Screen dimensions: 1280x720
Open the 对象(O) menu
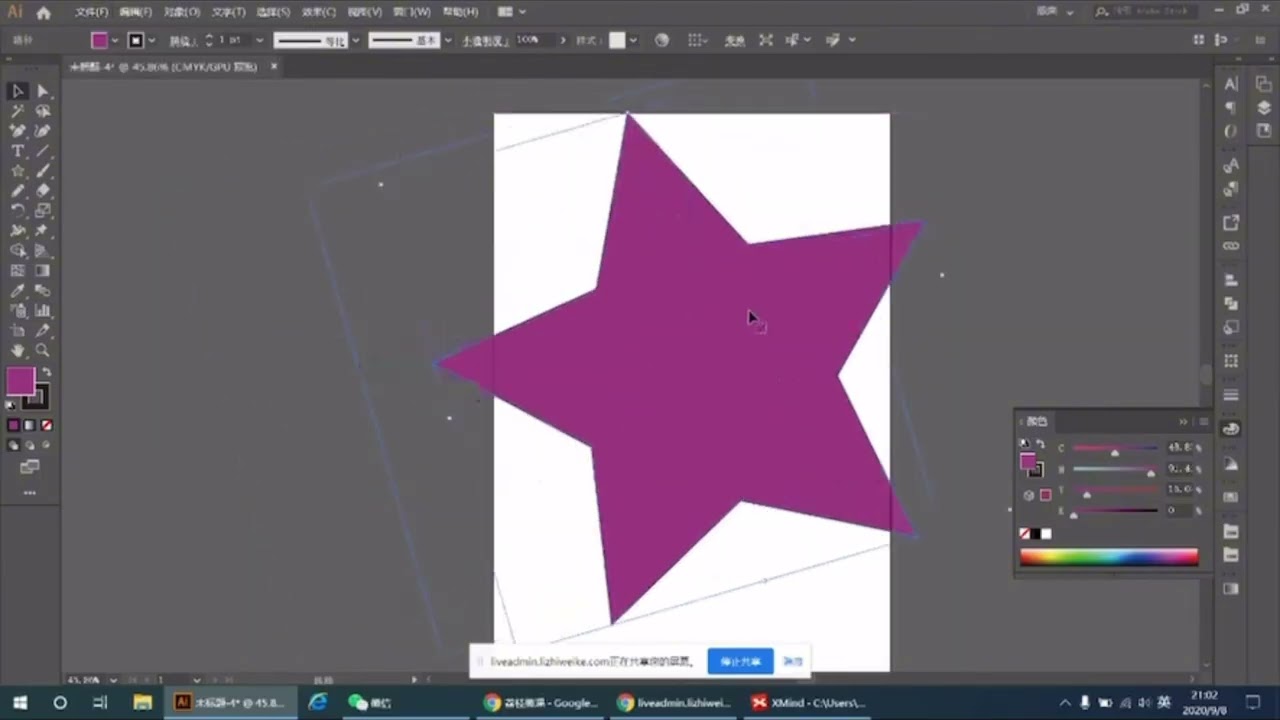pyautogui.click(x=182, y=12)
